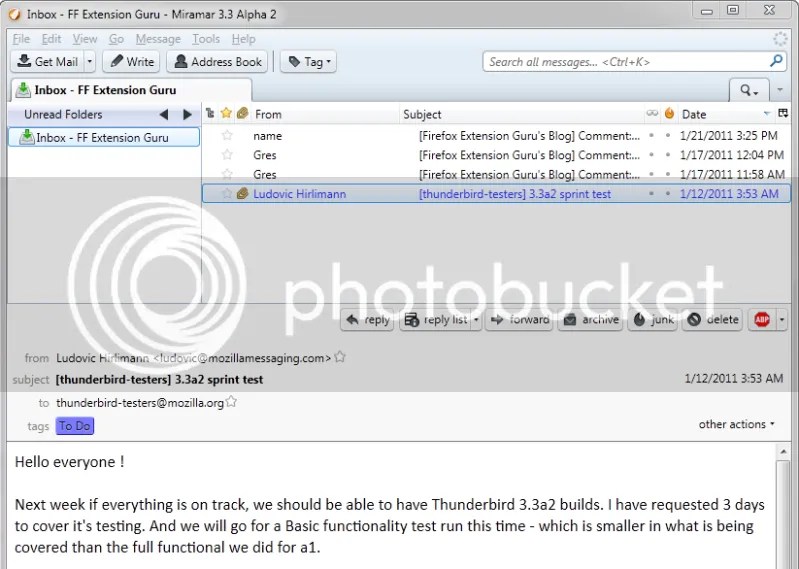Archive the message
799x569 pixels.
point(590,320)
